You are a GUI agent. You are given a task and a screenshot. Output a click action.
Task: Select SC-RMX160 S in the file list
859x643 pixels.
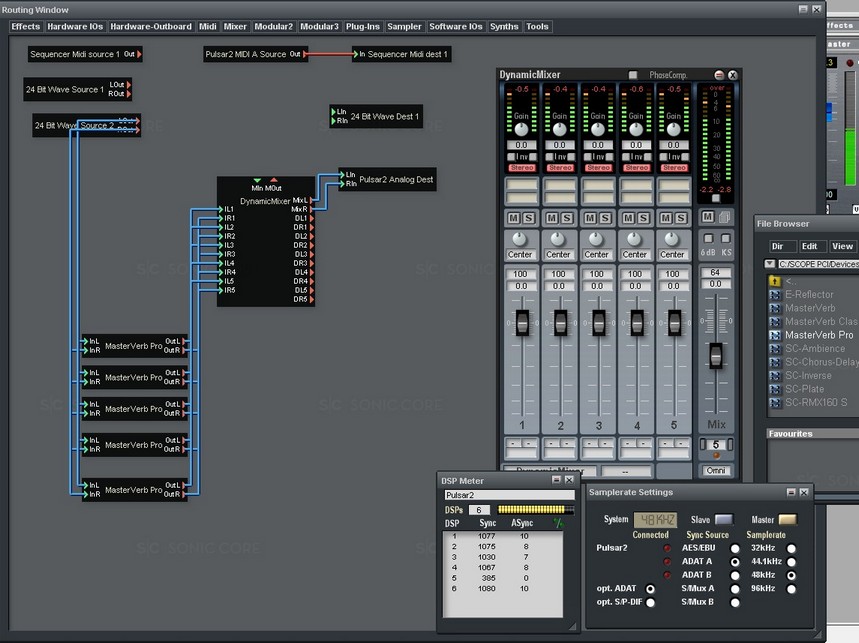coord(816,403)
